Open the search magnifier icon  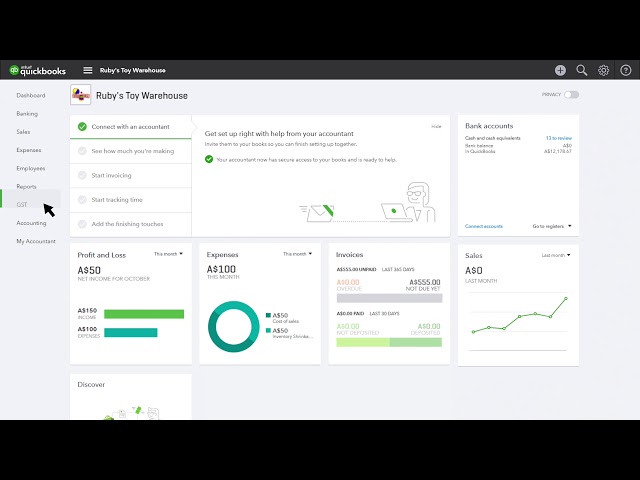(582, 70)
